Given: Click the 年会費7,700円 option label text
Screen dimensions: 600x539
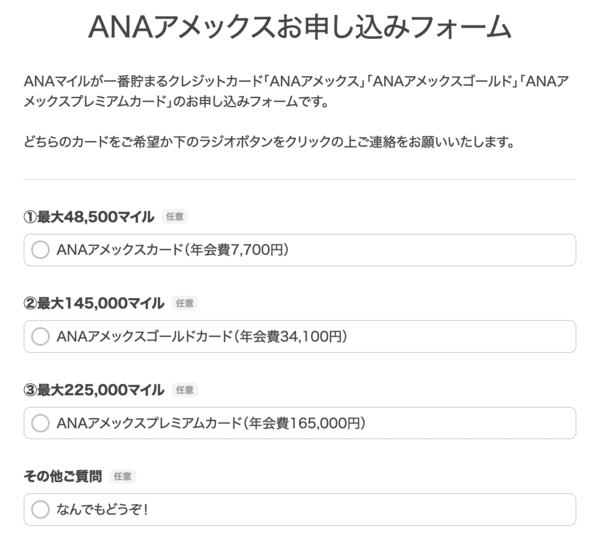Looking at the screenshot, I should (x=246, y=250).
